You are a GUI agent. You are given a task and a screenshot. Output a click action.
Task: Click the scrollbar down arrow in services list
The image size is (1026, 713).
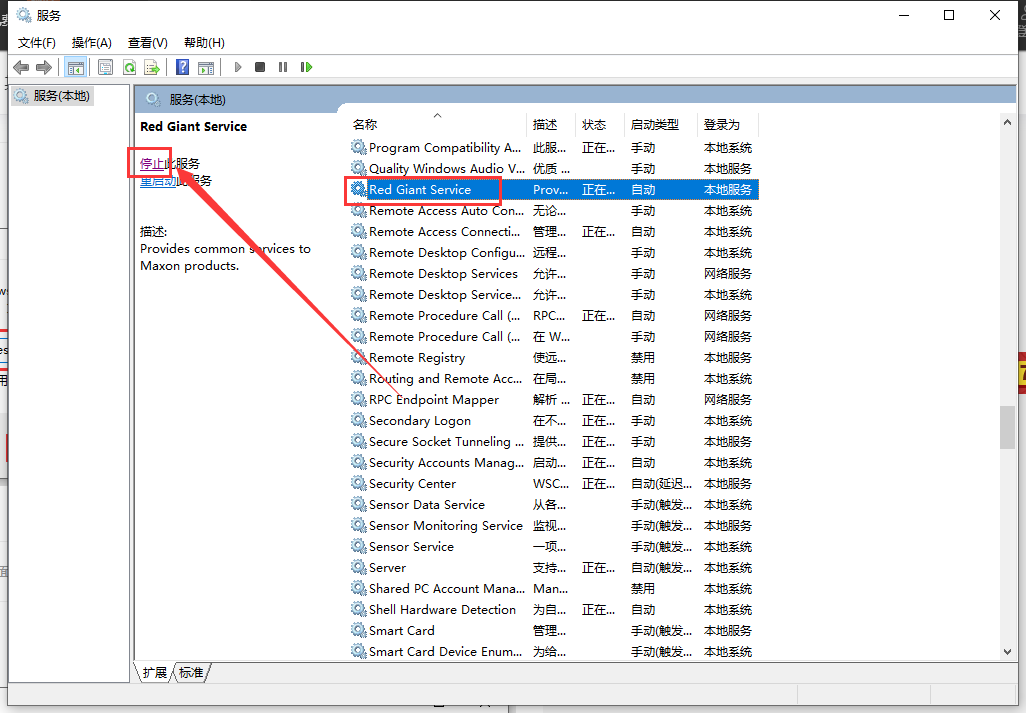1007,652
